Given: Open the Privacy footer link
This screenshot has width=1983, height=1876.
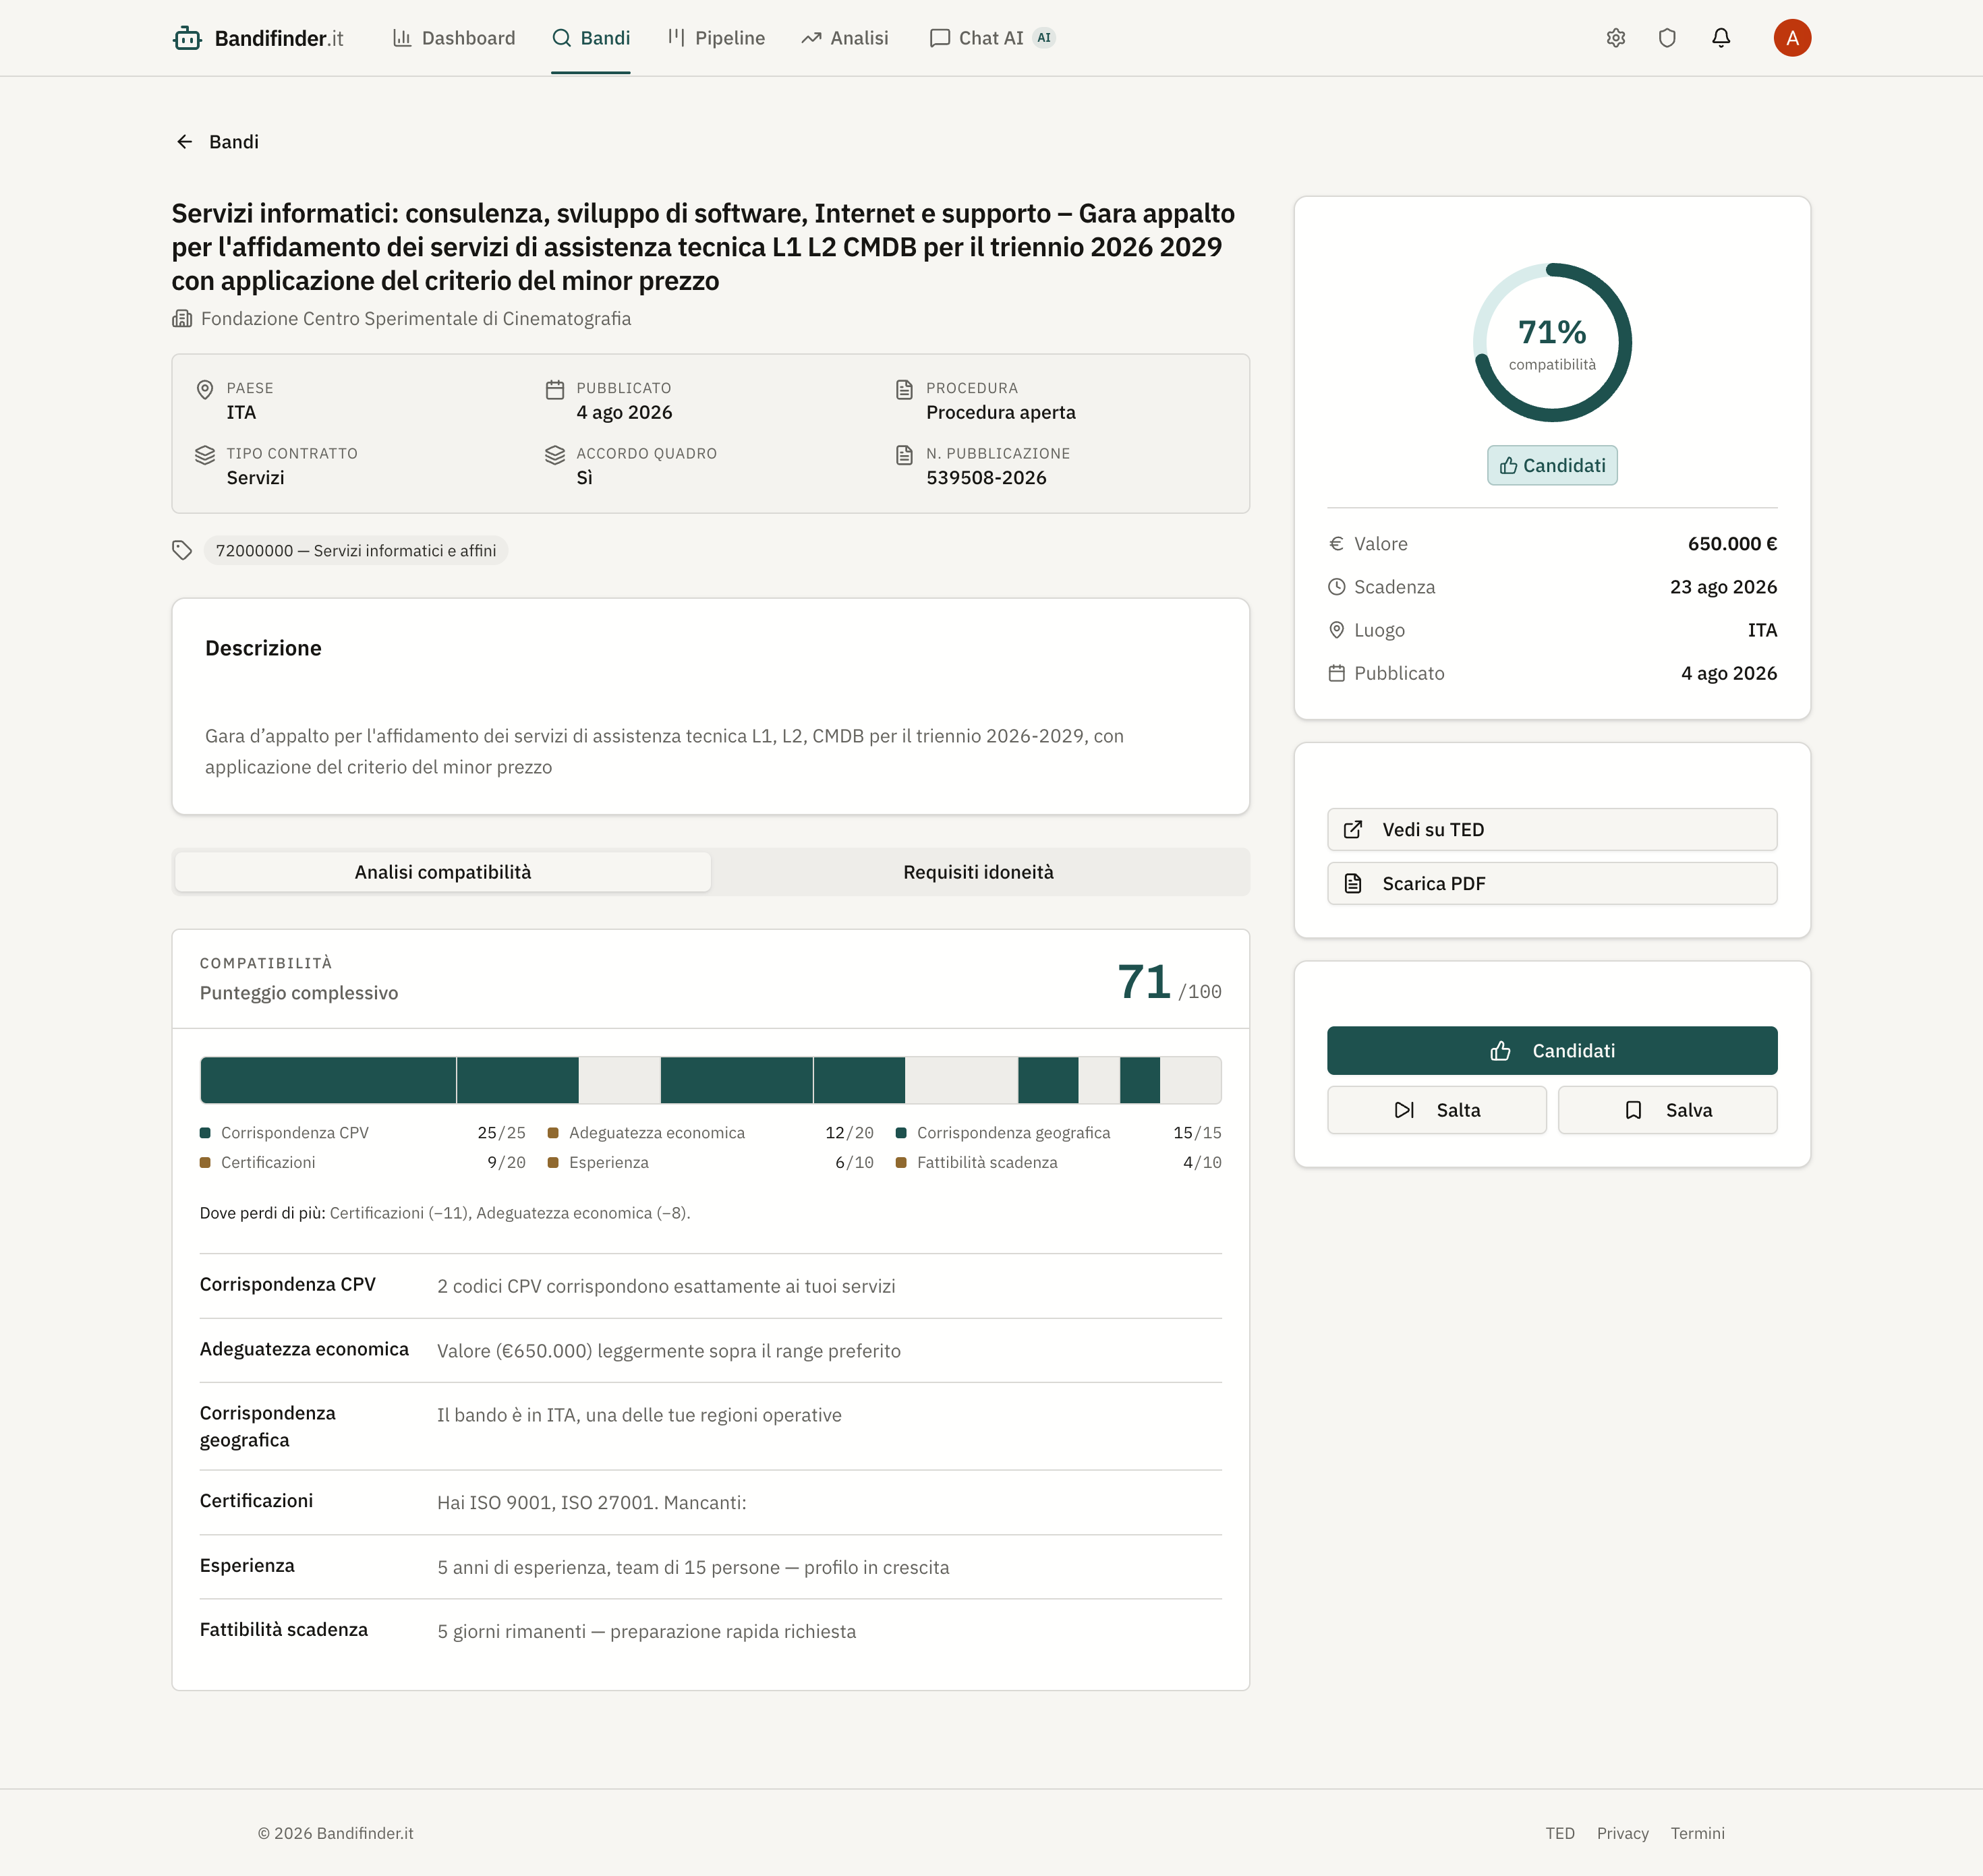Looking at the screenshot, I should [1622, 1833].
